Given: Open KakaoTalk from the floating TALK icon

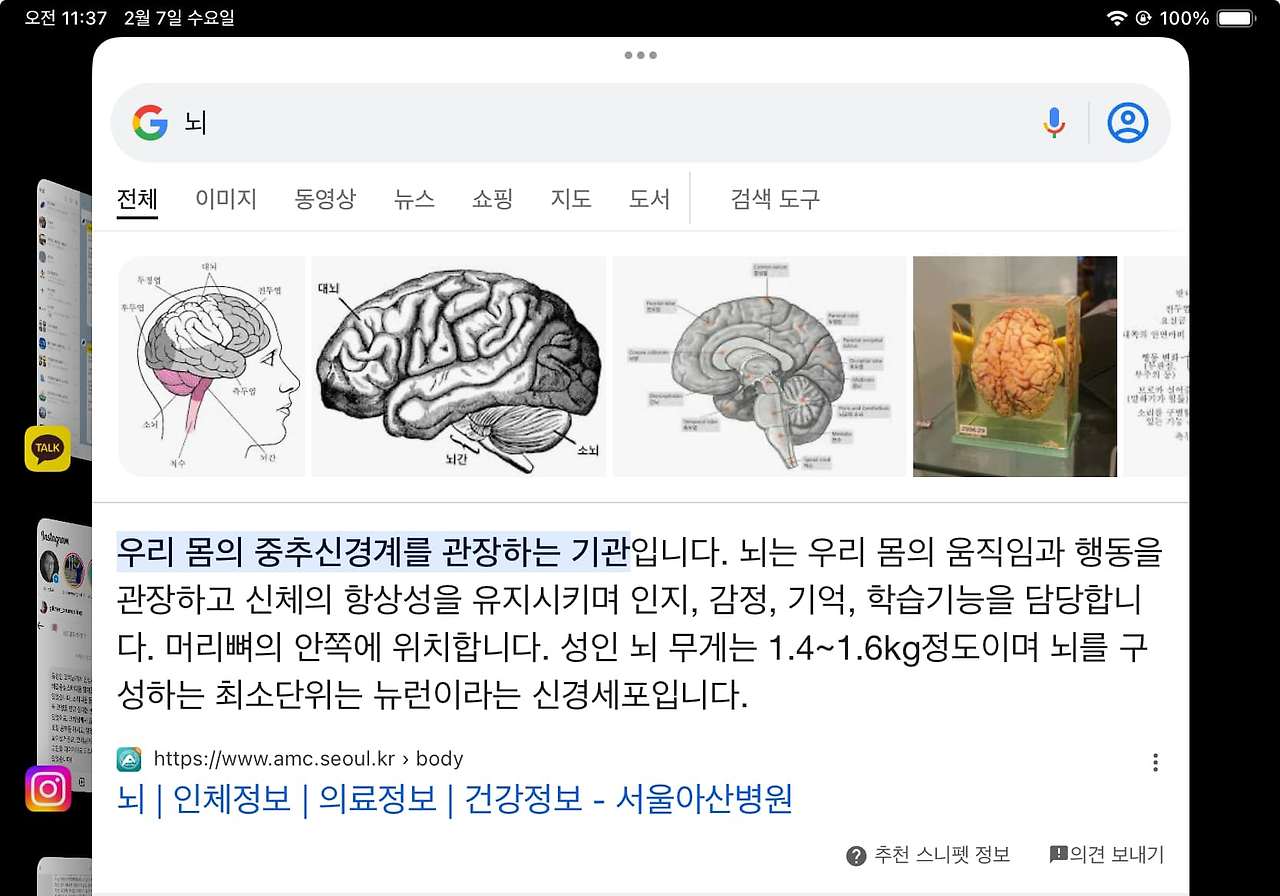Looking at the screenshot, I should coord(47,449).
